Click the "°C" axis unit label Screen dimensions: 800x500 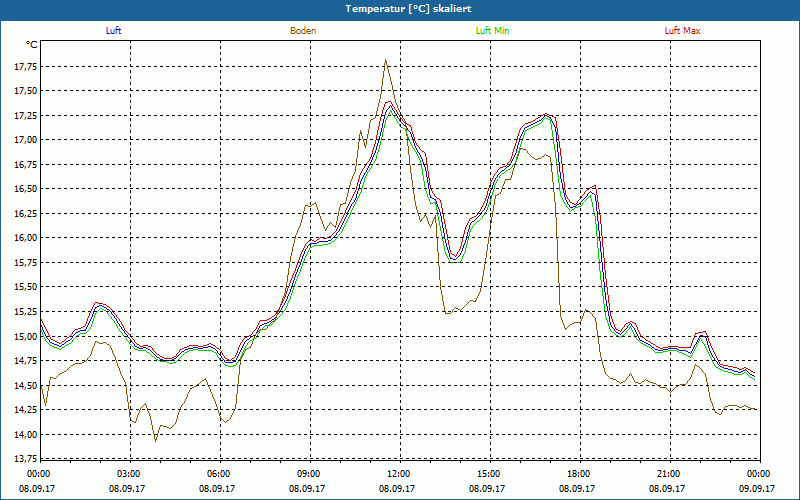(x=32, y=45)
